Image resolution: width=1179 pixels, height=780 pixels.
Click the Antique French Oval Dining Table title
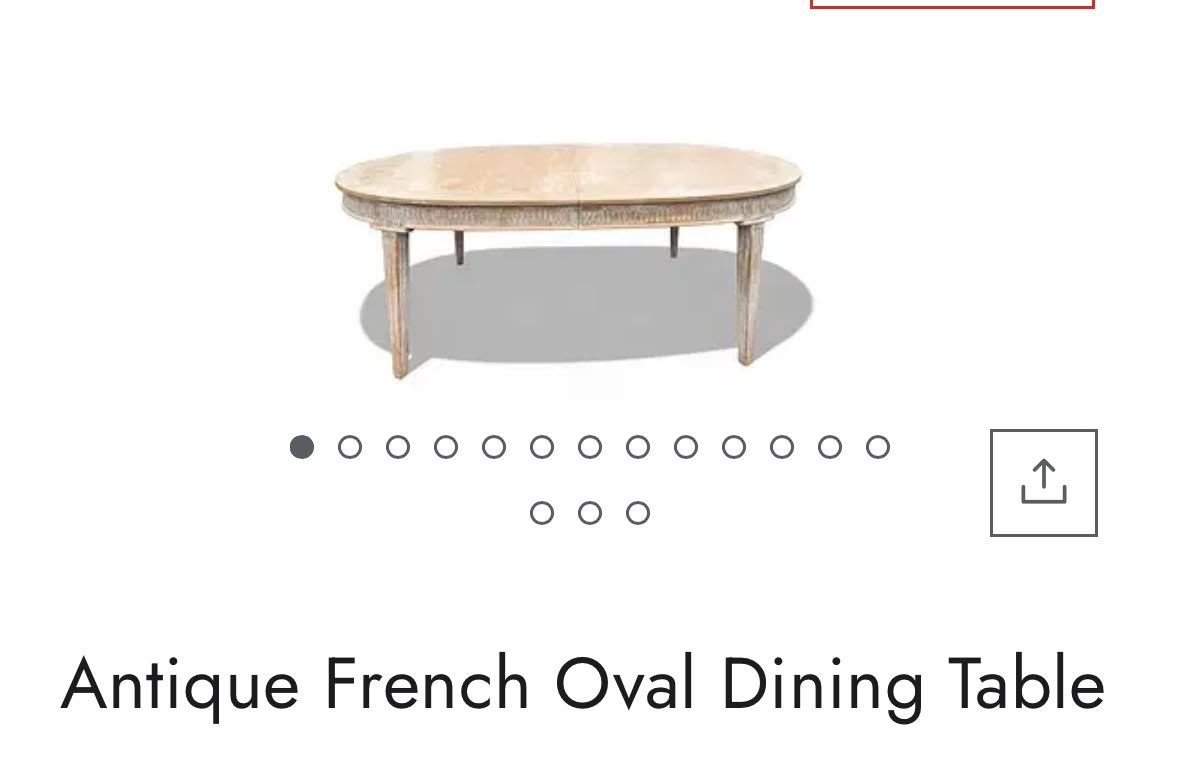[x=583, y=685]
